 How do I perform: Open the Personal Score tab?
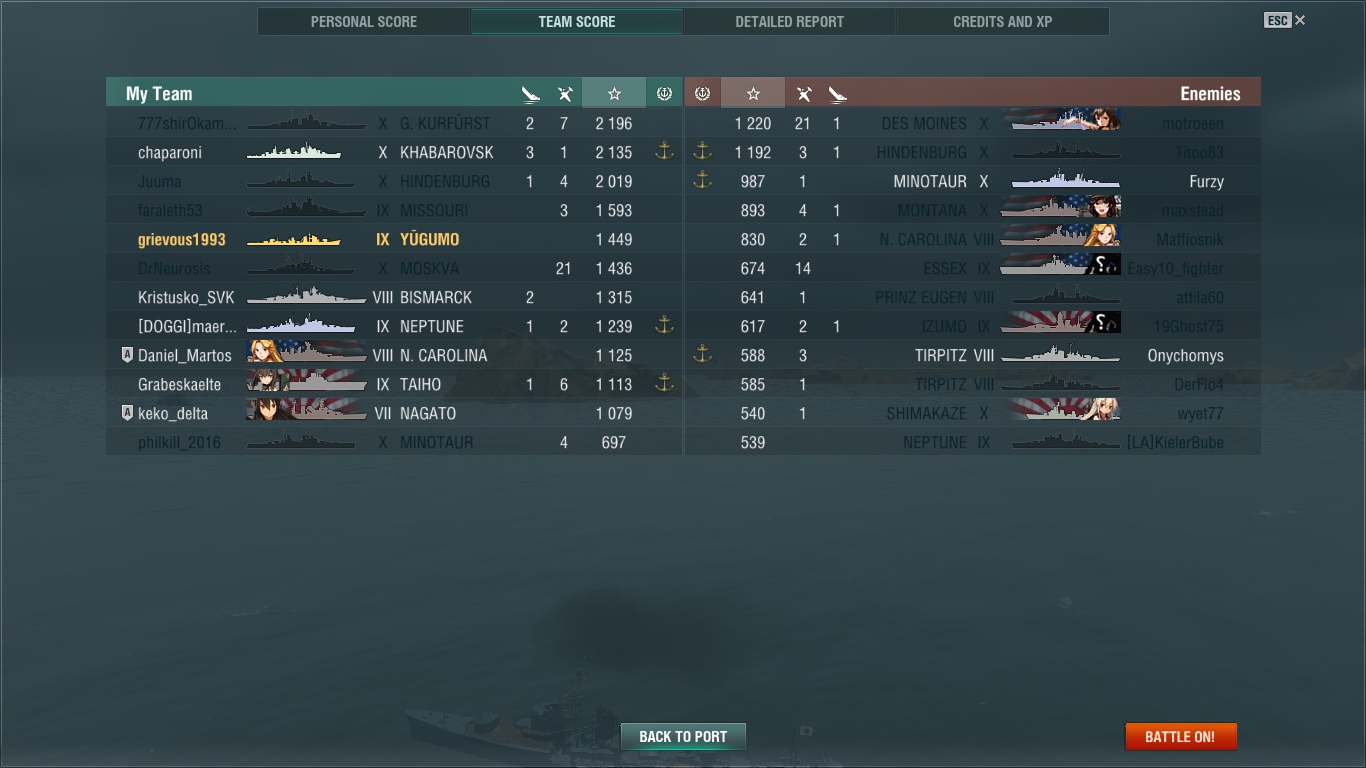point(364,21)
